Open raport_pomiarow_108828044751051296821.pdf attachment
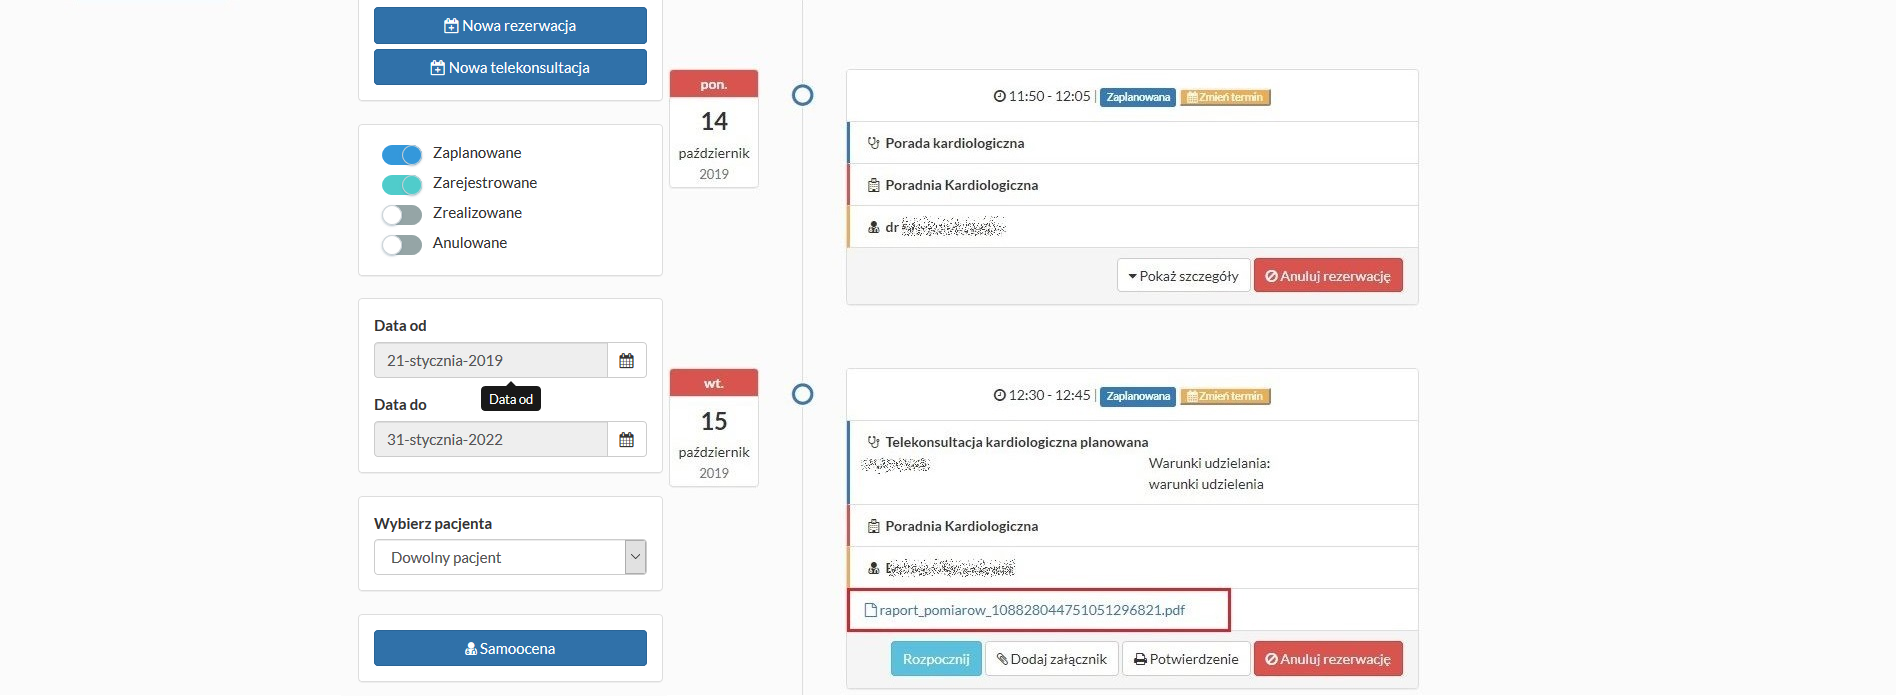 click(x=1033, y=610)
